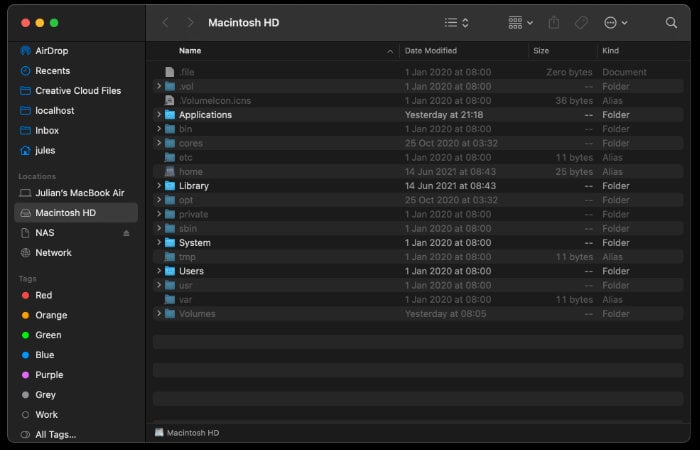Select Macintosh HD in sidebar
The width and height of the screenshot is (700, 450).
(76, 213)
